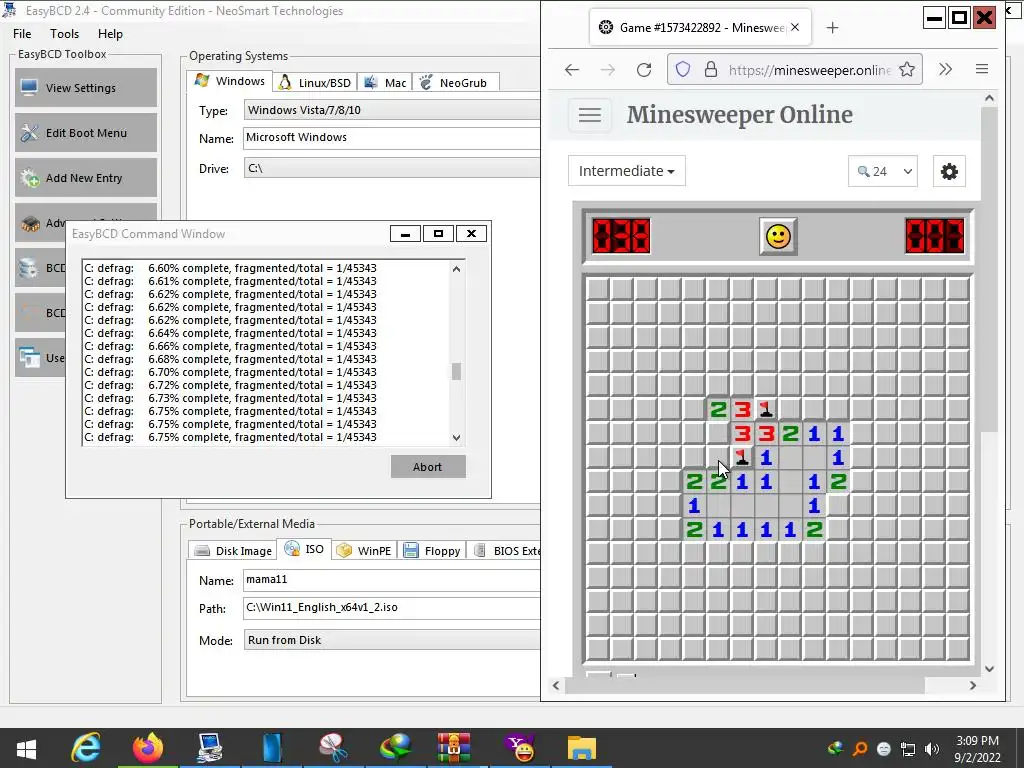Click the network tray icon
1024x768 pixels.
point(908,748)
